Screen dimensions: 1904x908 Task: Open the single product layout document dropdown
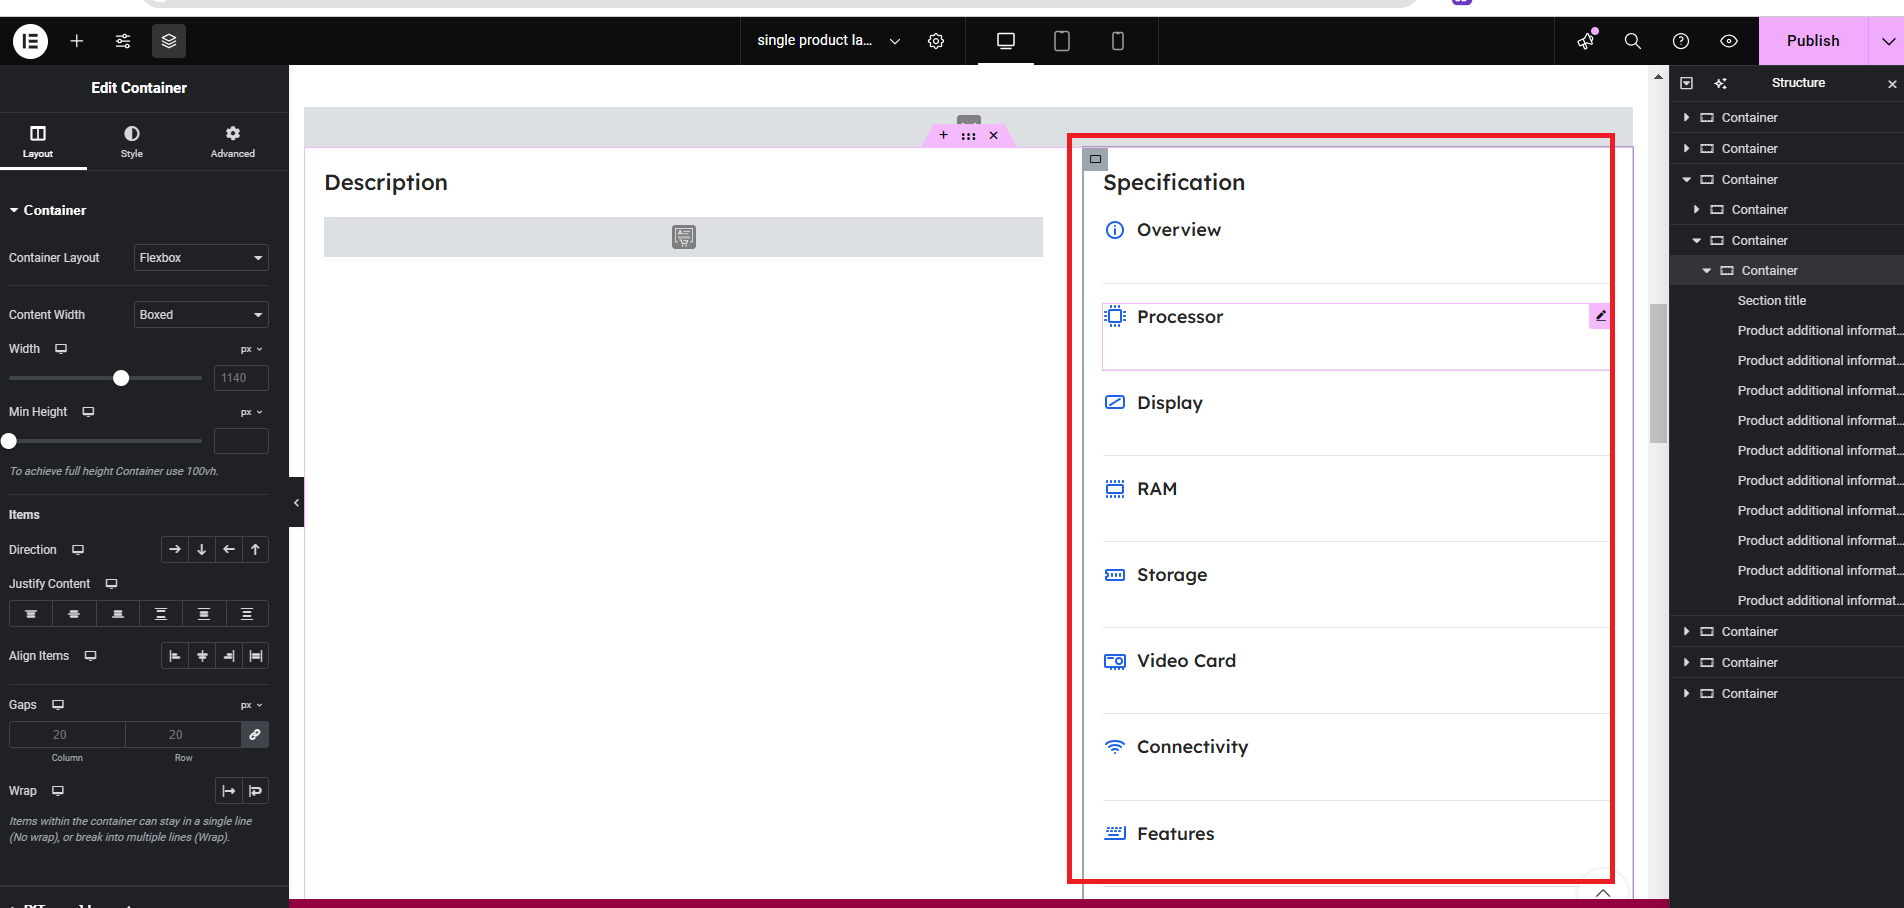(x=828, y=41)
